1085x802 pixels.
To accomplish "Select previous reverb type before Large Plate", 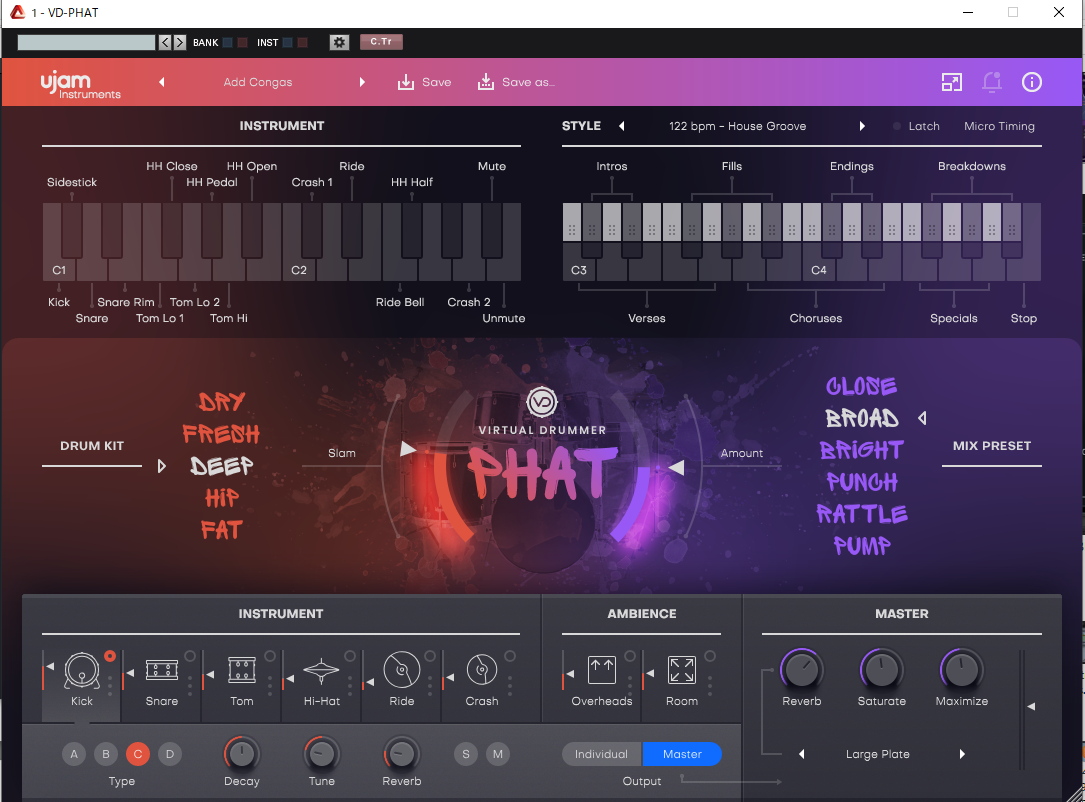I will point(801,754).
